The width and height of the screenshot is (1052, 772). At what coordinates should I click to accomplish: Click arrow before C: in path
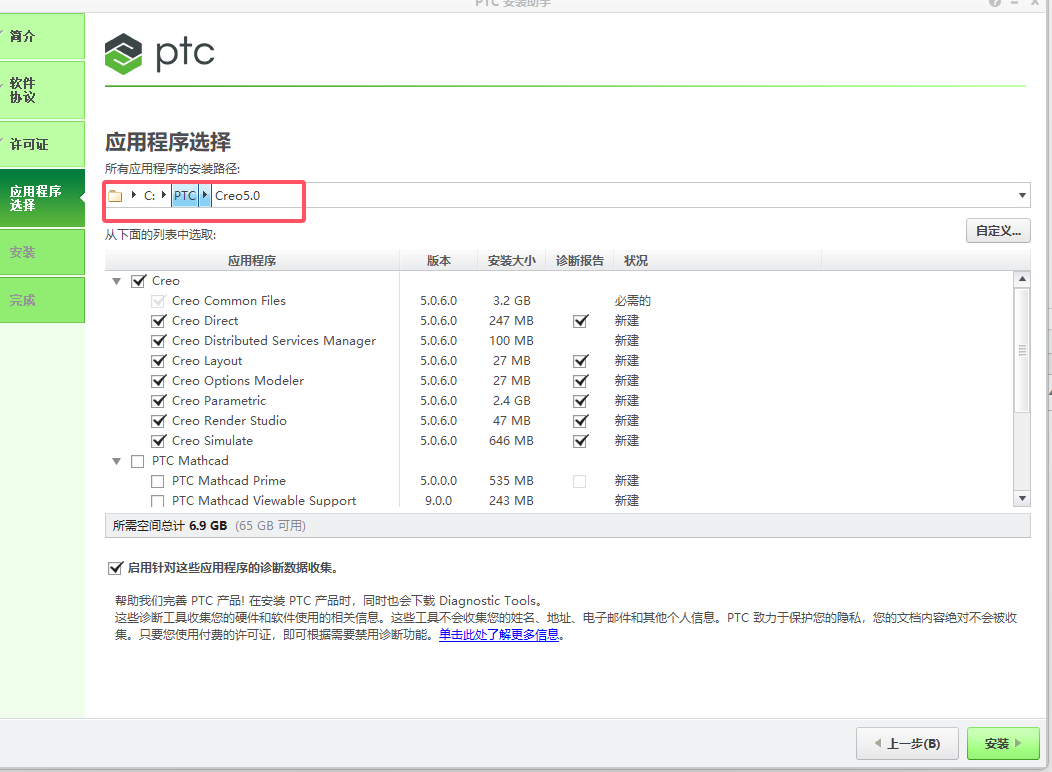pyautogui.click(x=134, y=195)
